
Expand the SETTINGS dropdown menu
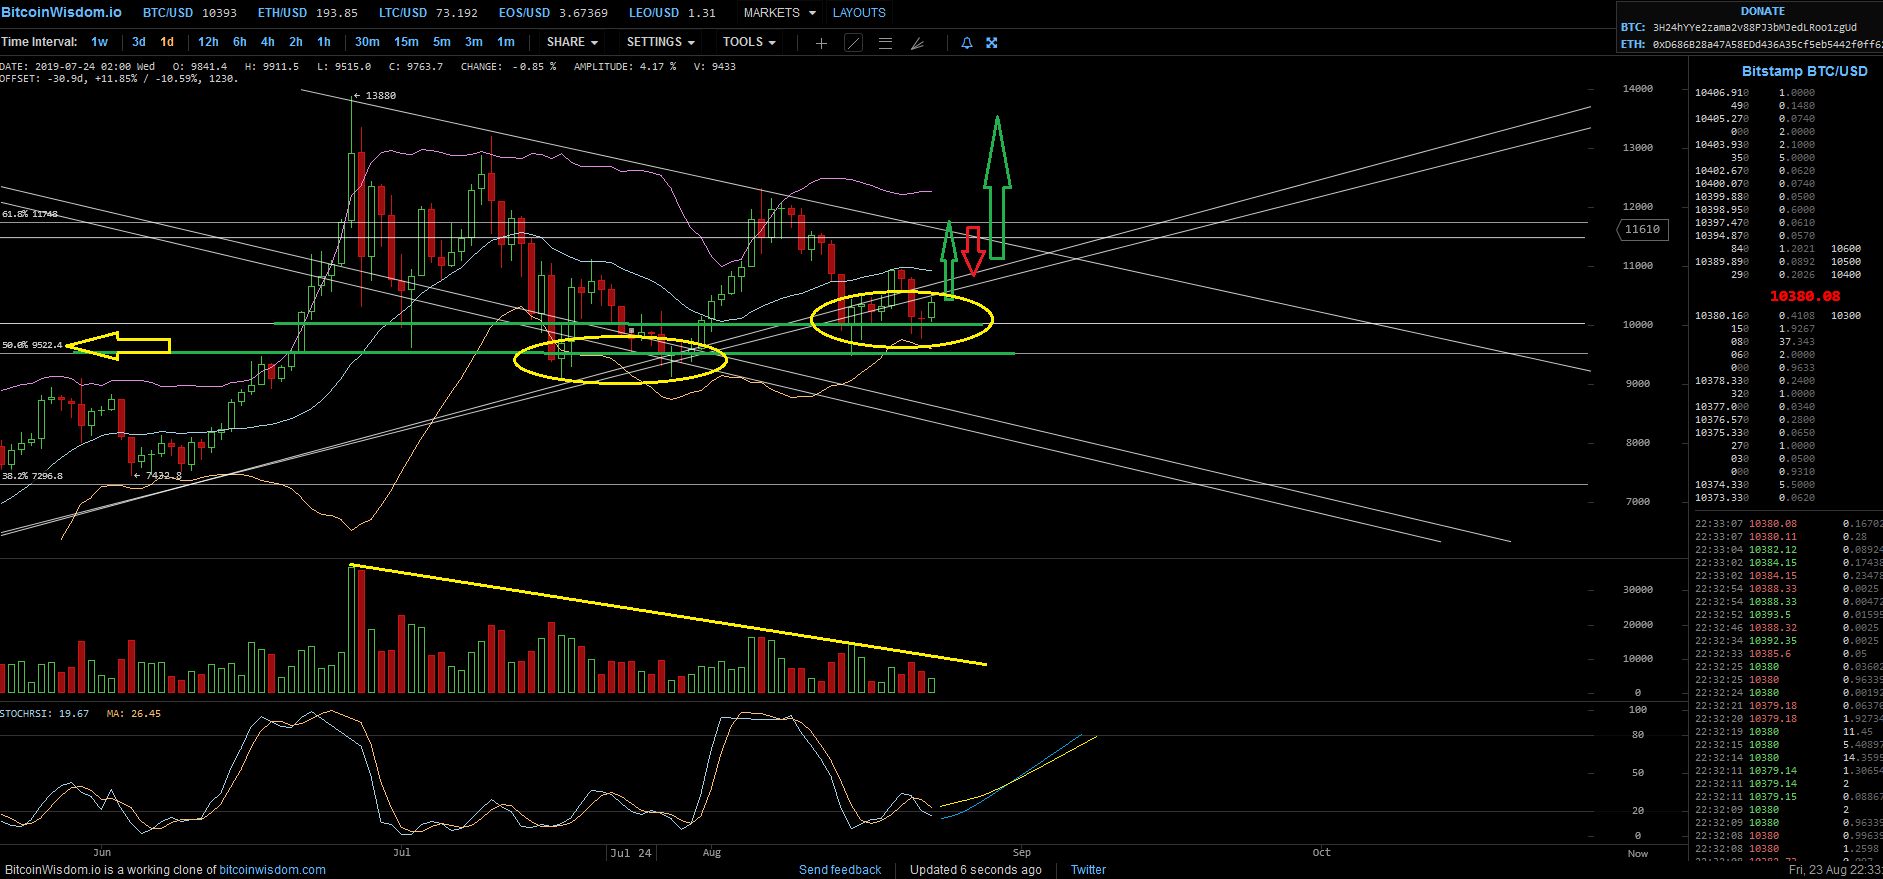[x=660, y=42]
